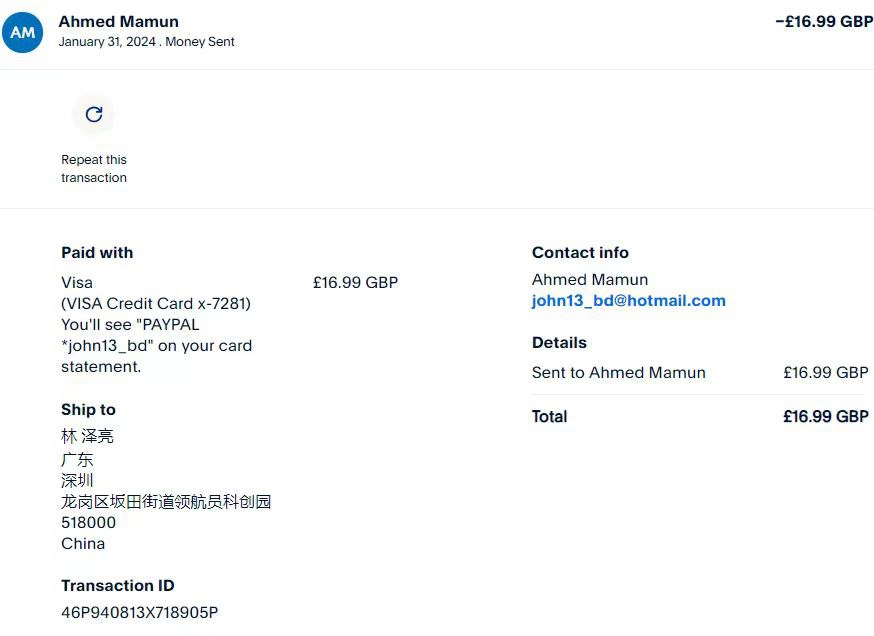This screenshot has height=636, width=874.
Task: Click the bold Total amount £16.99 GBP
Action: (825, 417)
